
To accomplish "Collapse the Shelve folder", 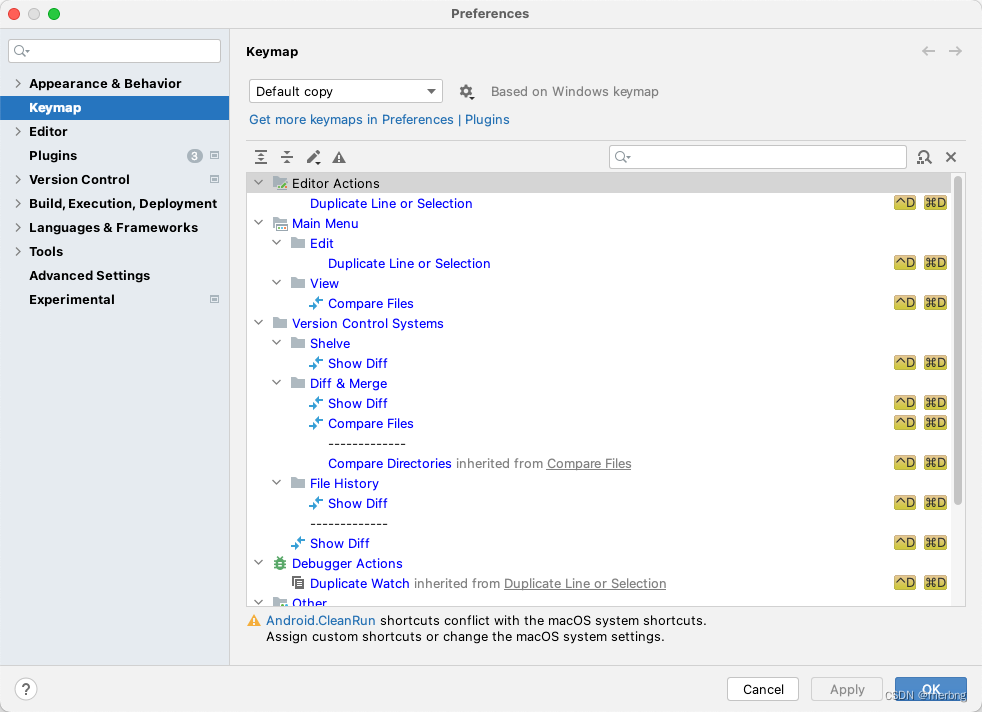I will (277, 343).
